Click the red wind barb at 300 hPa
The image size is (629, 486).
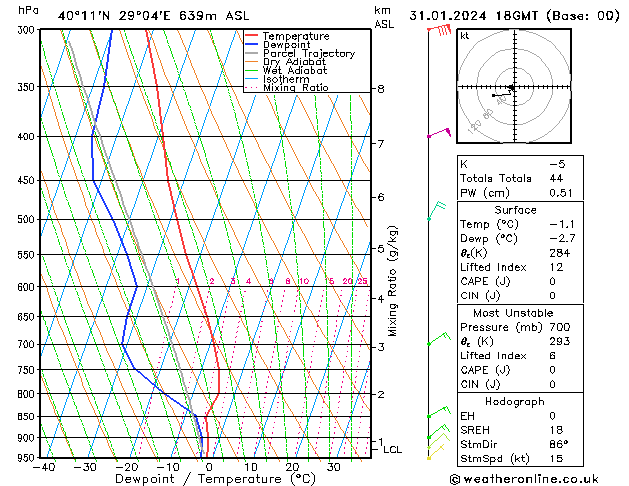click(440, 30)
